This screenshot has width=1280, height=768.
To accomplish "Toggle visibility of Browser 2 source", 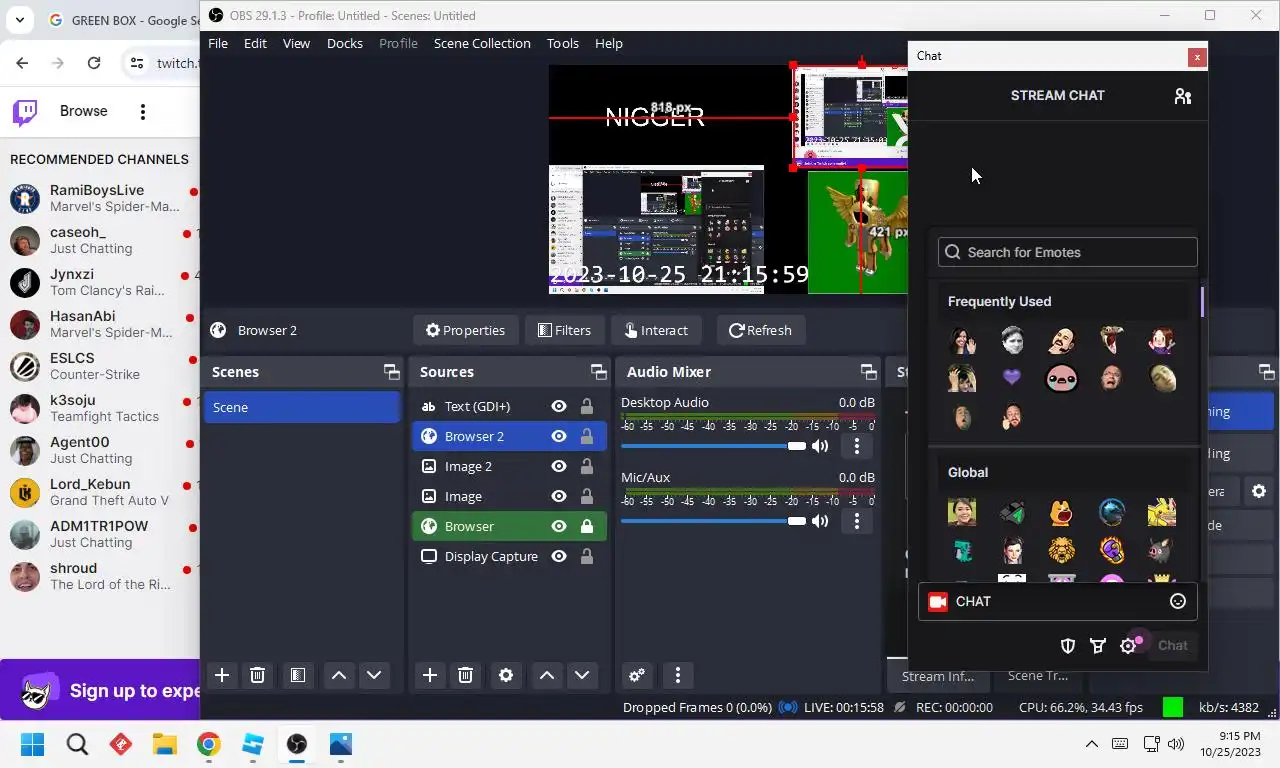I will 559,436.
